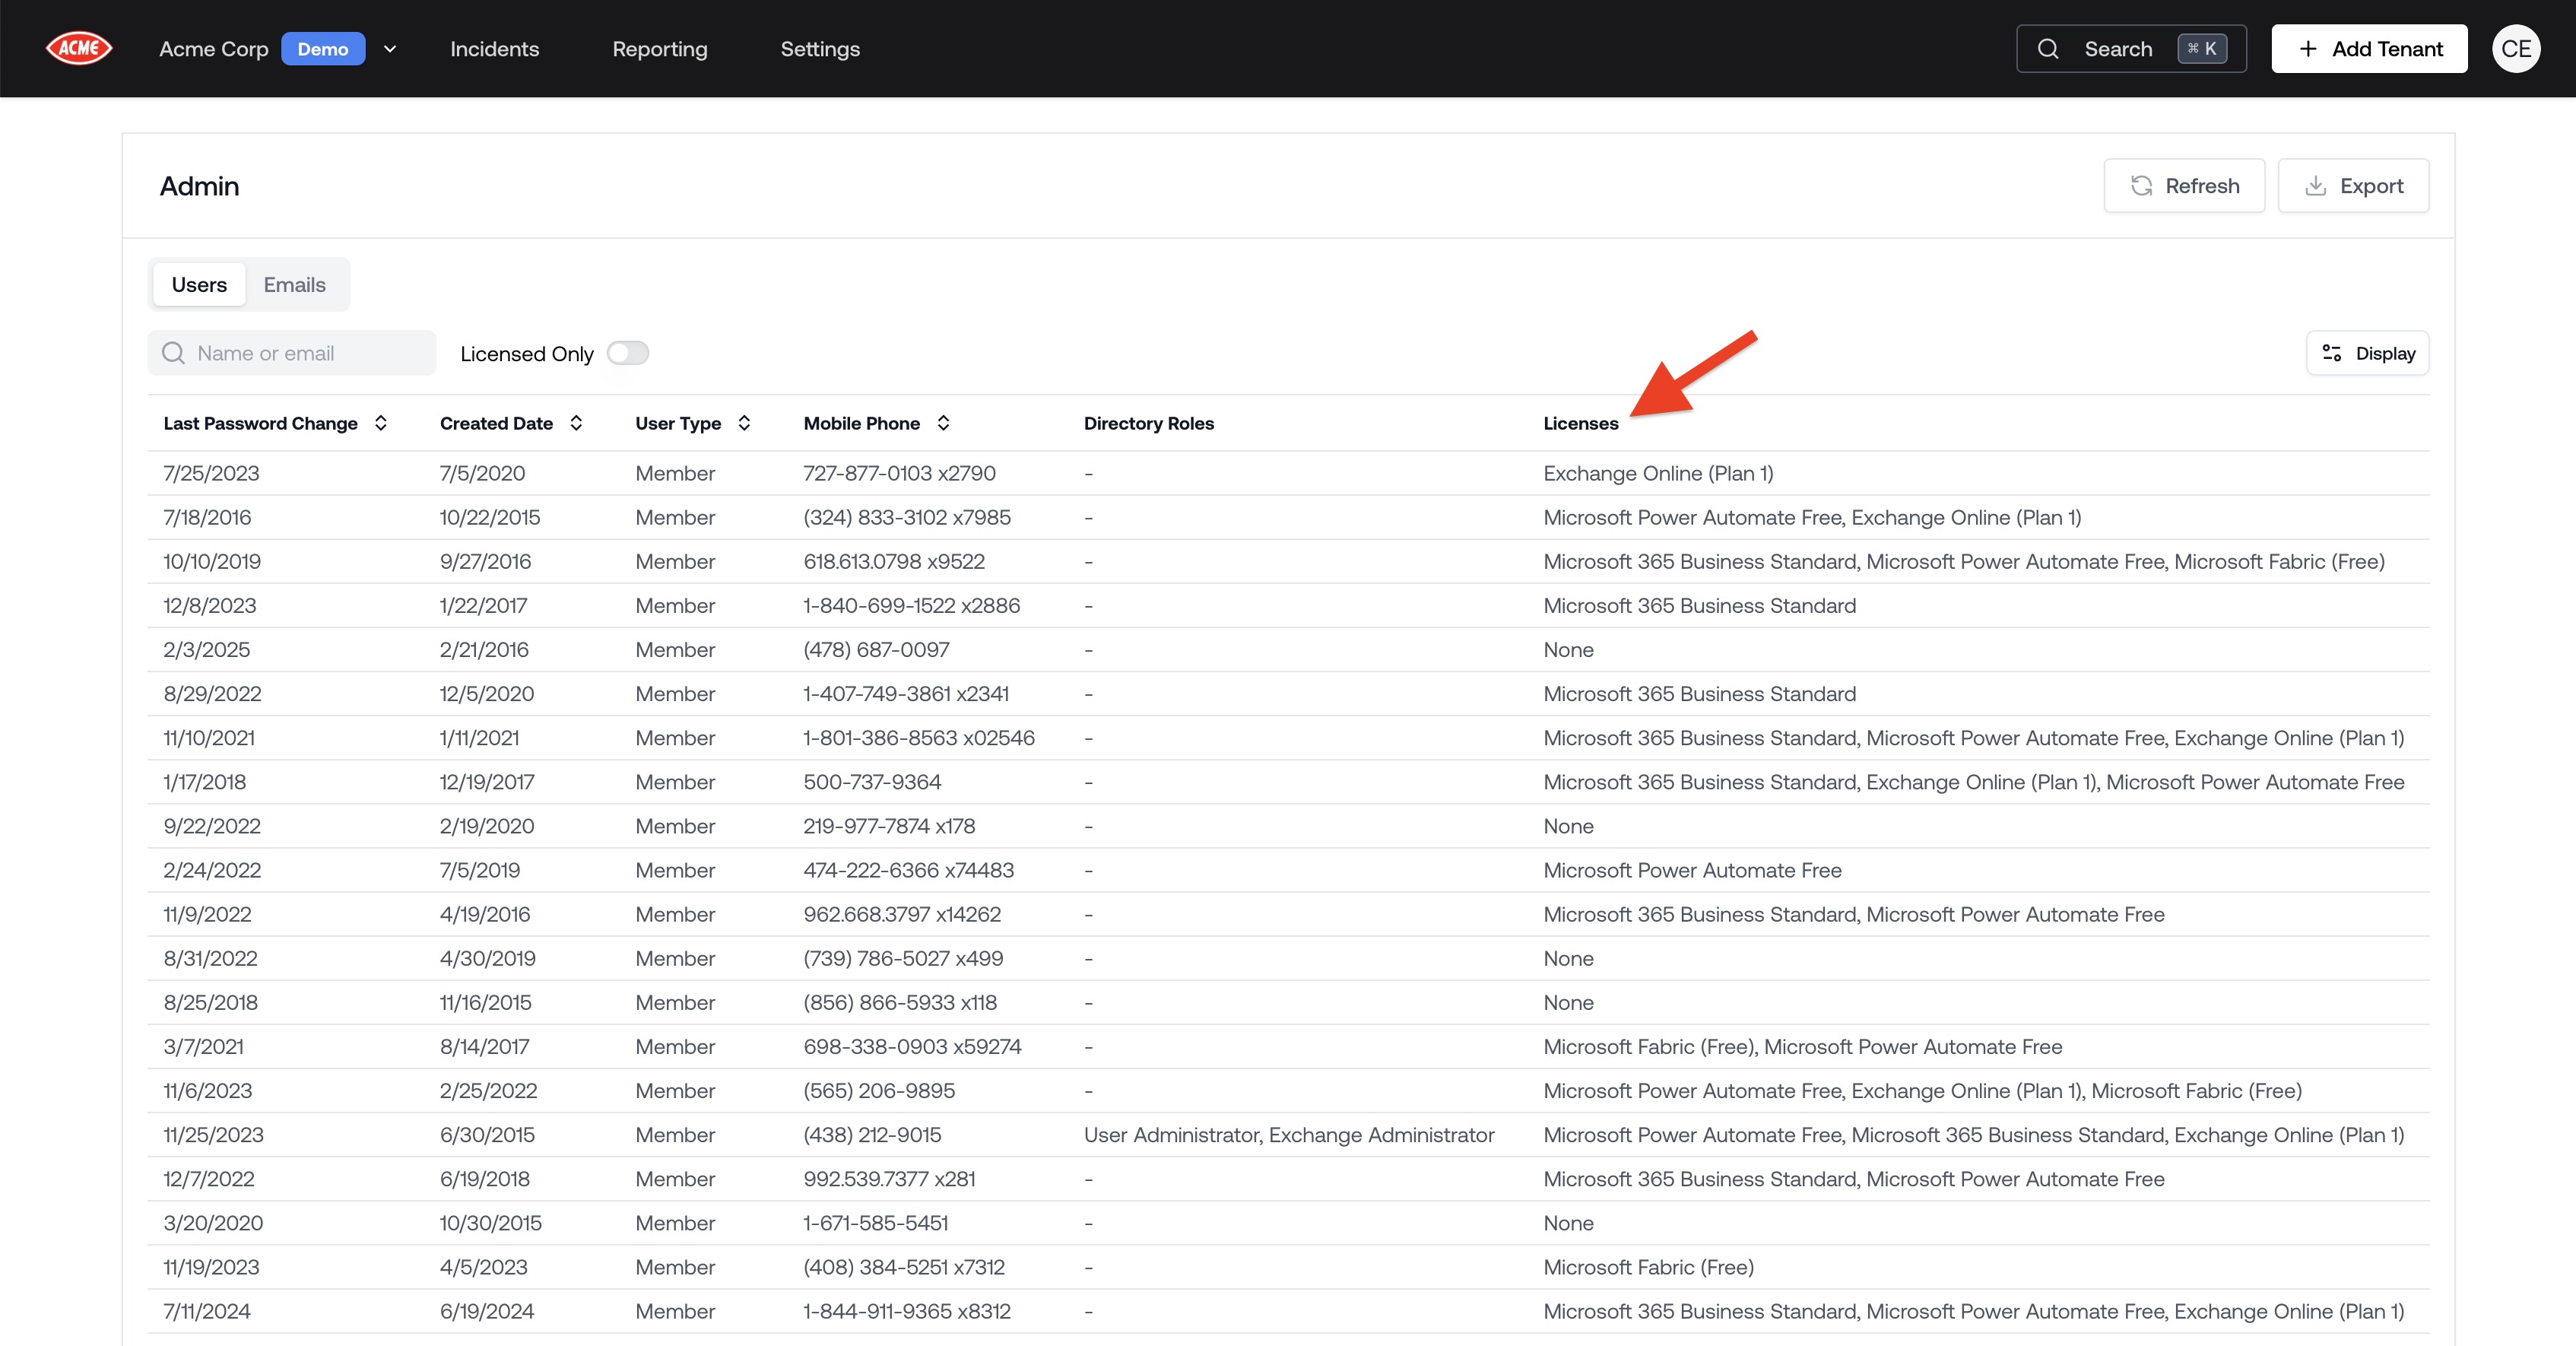Click the Refresh button
The width and height of the screenshot is (2576, 1346).
pos(2184,186)
